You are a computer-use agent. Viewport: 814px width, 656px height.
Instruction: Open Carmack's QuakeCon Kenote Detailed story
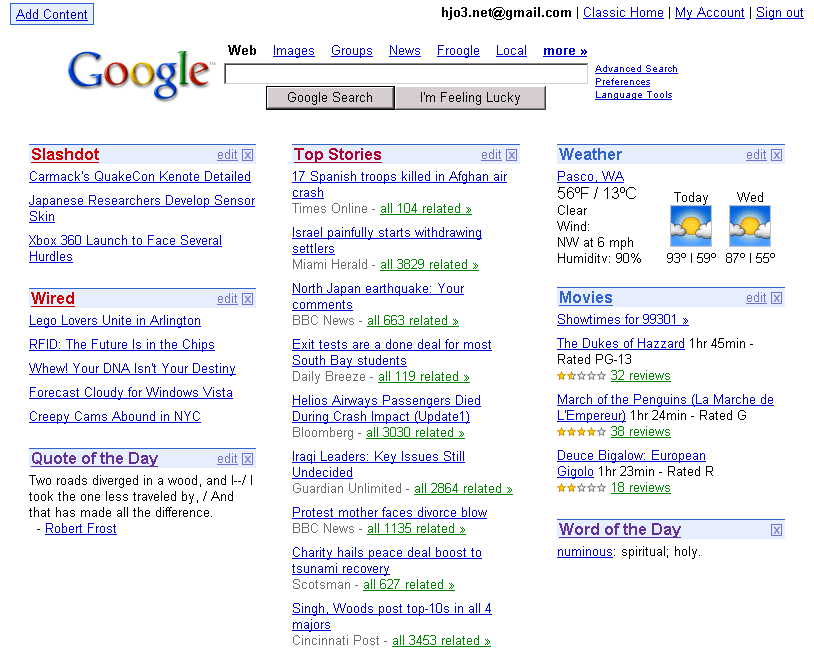click(x=140, y=176)
